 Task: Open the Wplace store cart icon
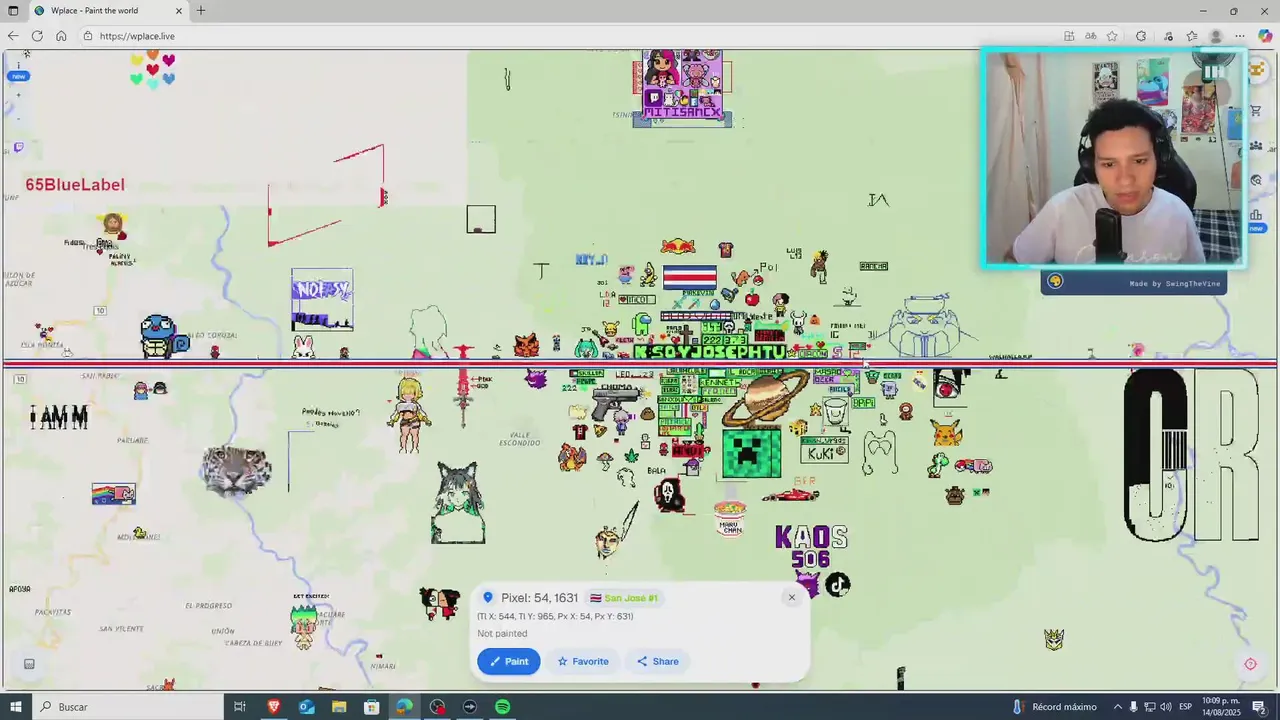pyautogui.click(x=1257, y=111)
